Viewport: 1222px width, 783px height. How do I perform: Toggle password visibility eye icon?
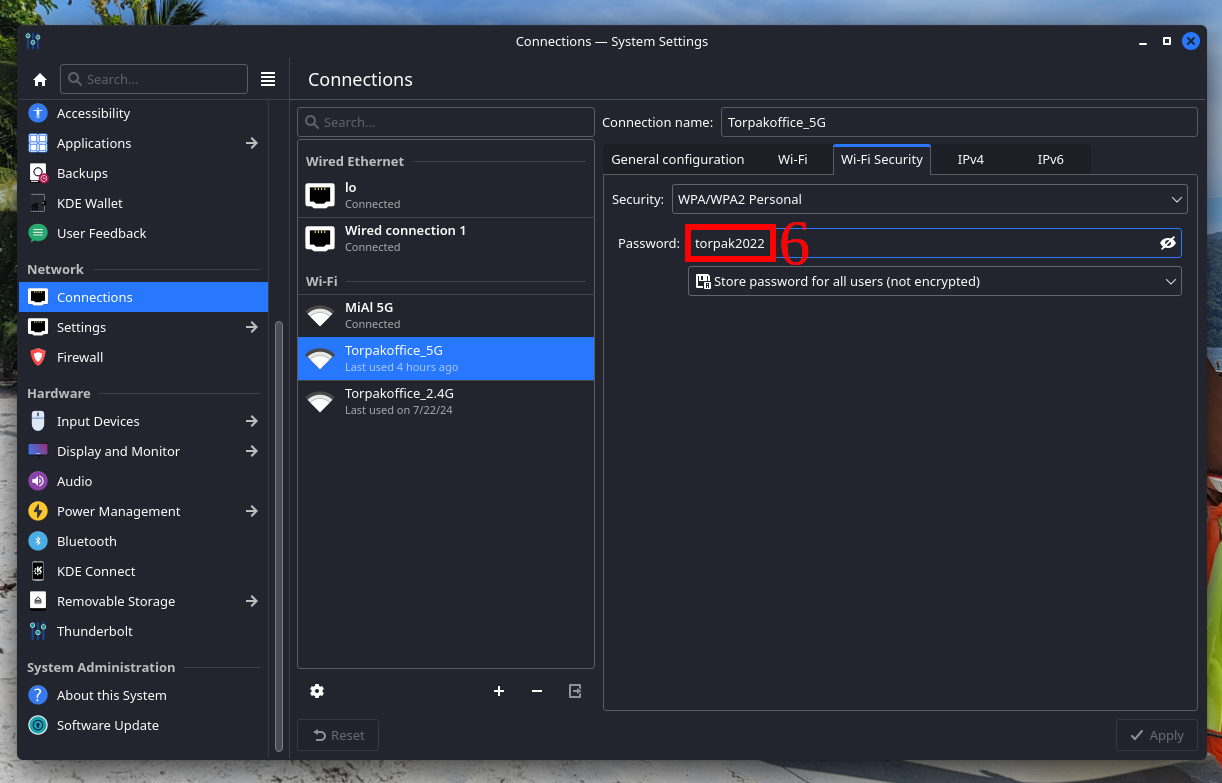[1167, 243]
